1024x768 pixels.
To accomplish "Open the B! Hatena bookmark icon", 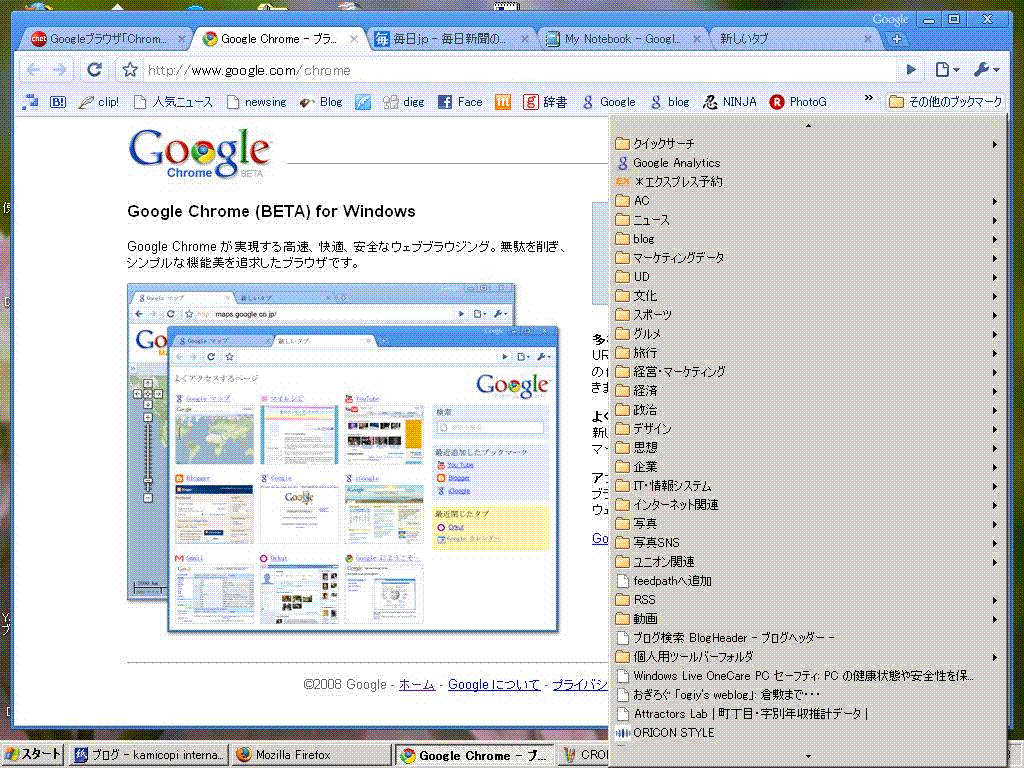I will tap(57, 102).
